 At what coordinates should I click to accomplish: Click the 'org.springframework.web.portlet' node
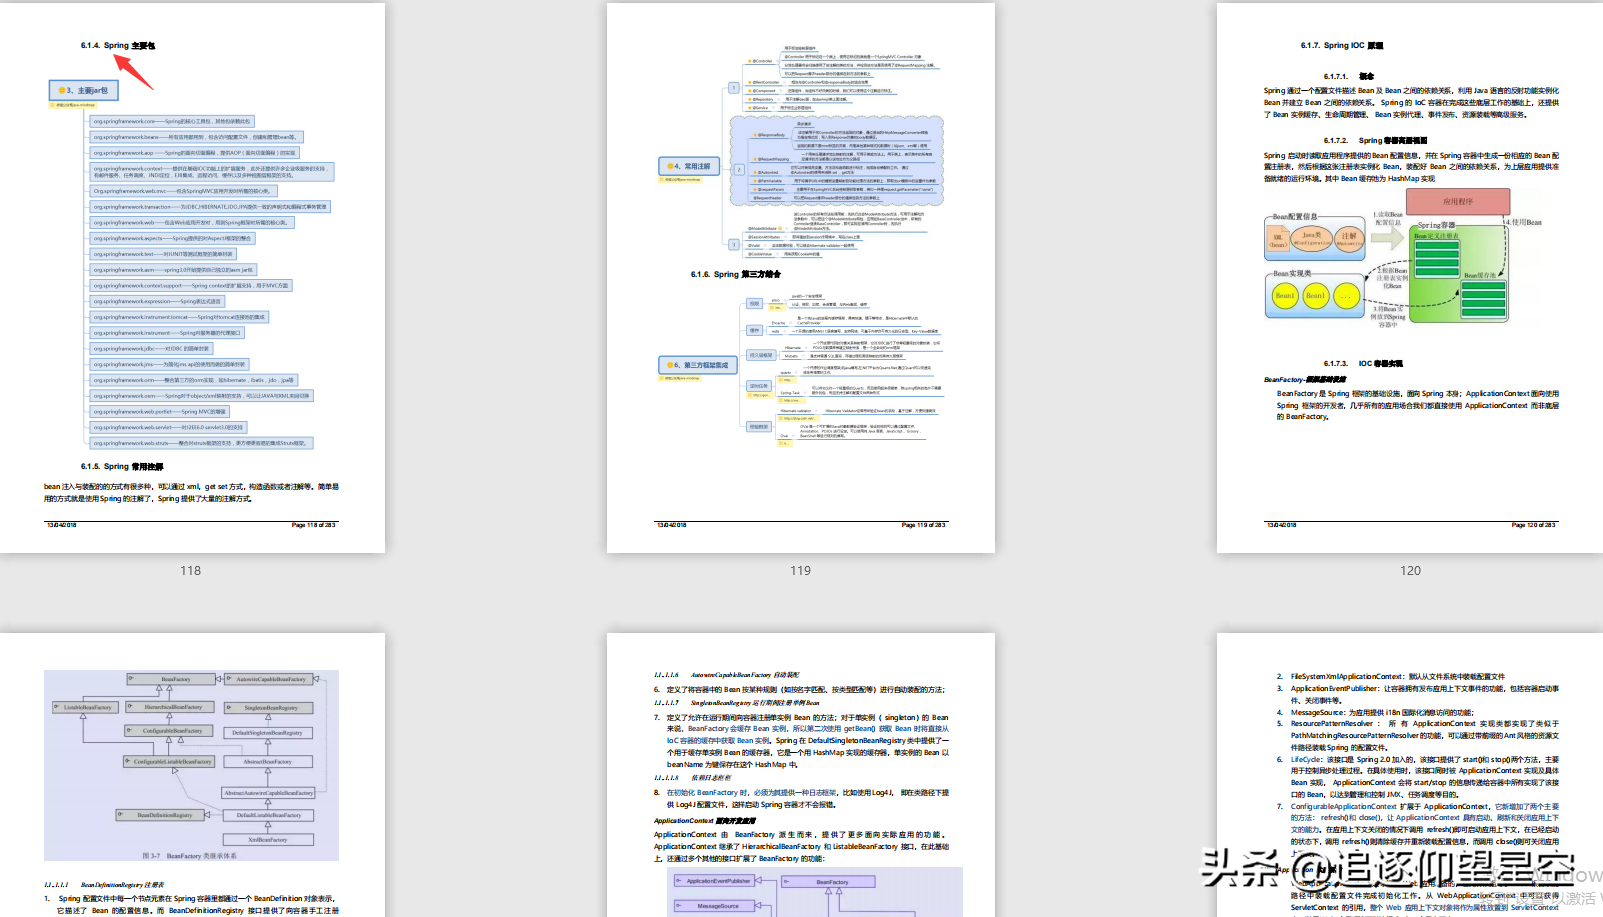pyautogui.click(x=160, y=411)
